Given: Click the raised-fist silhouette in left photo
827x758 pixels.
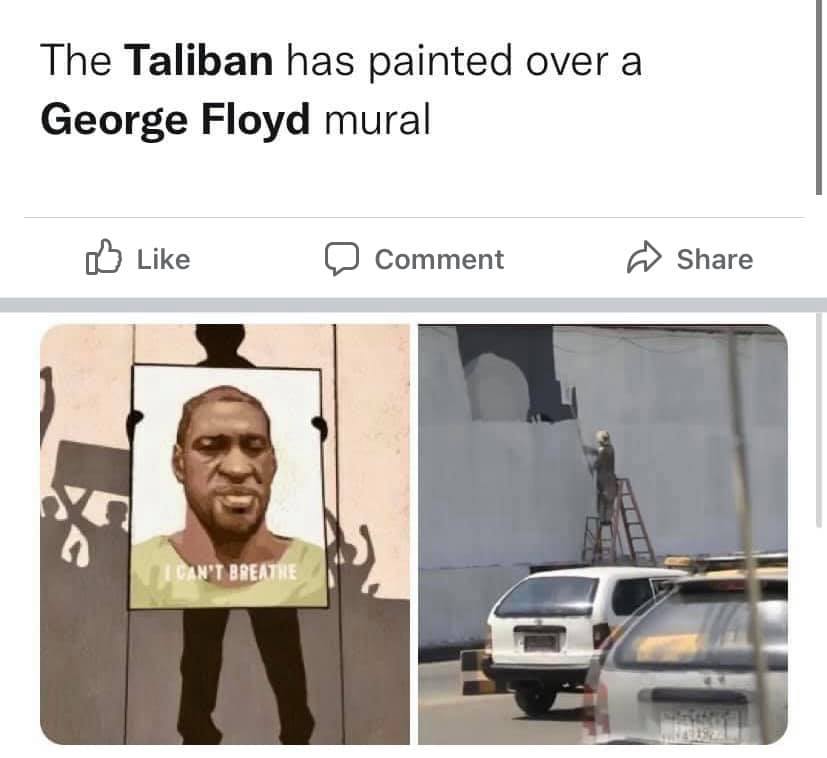Looking at the screenshot, I should (47, 405).
